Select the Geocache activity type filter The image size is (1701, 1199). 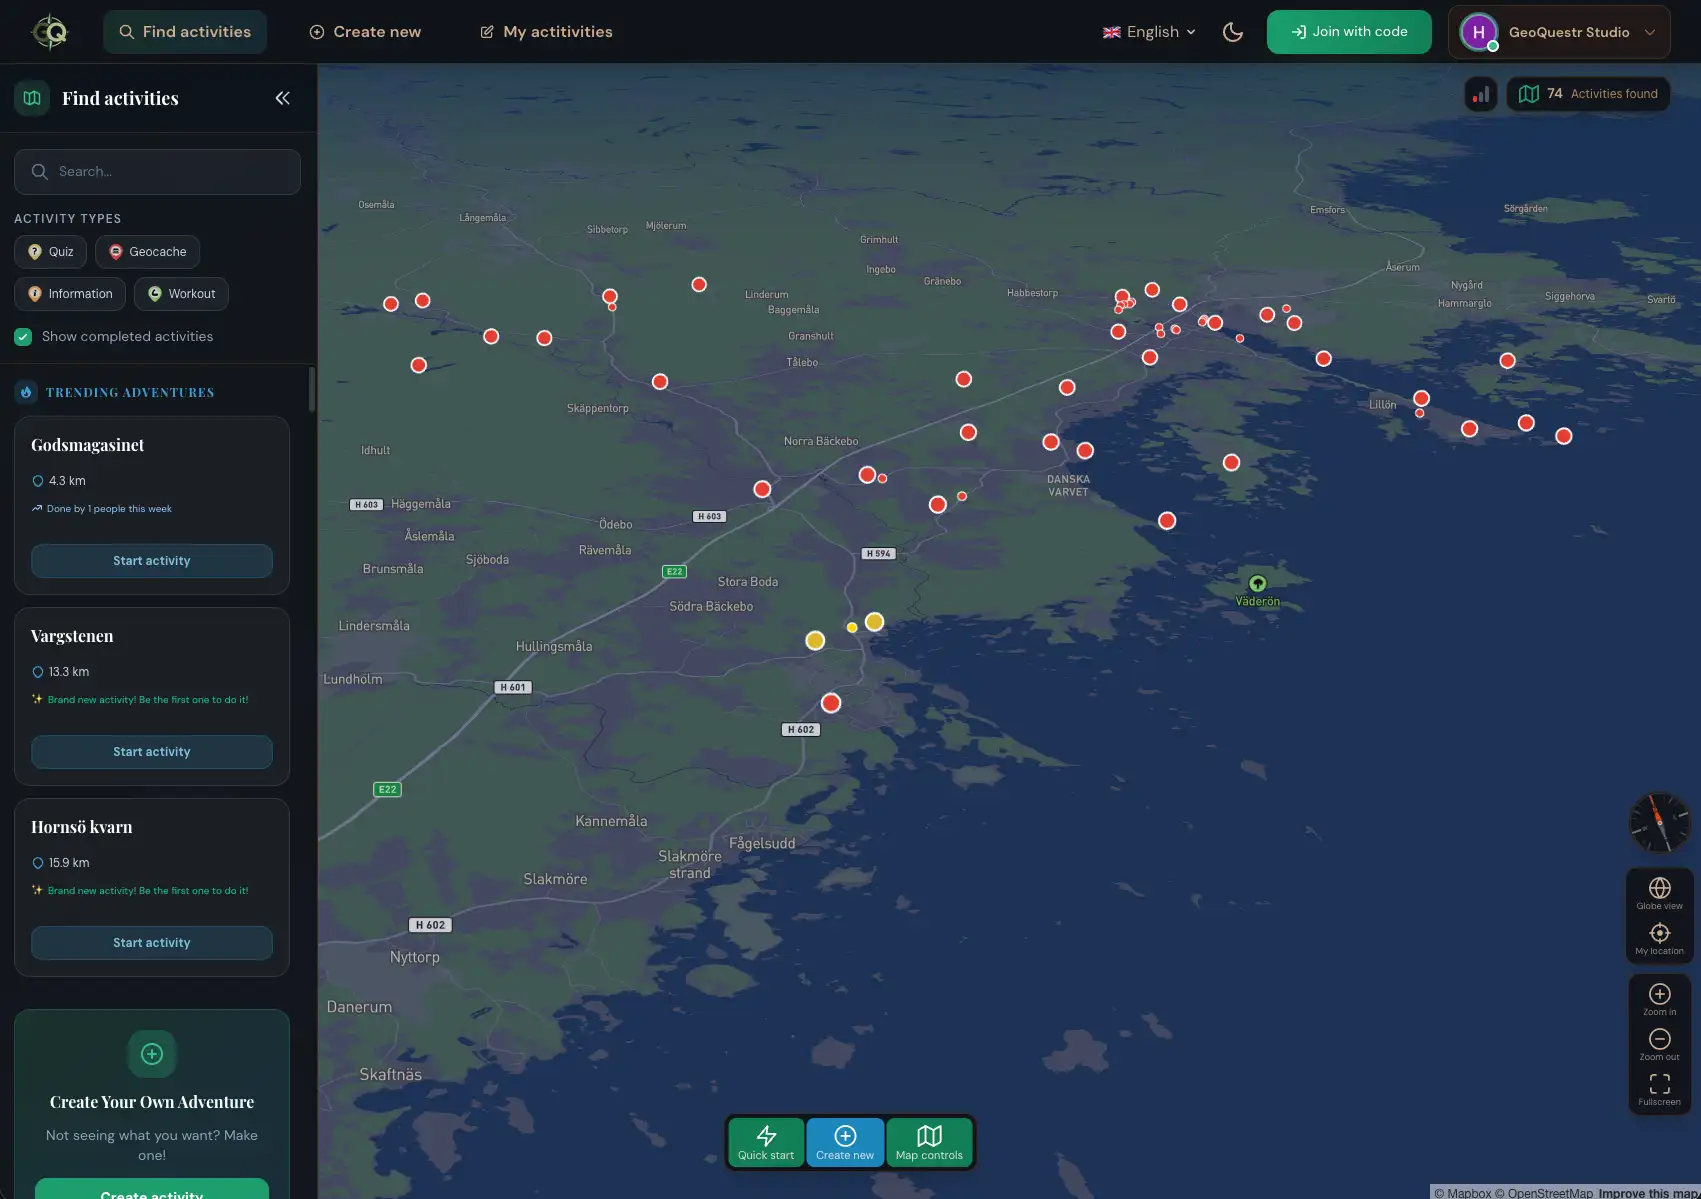[146, 251]
